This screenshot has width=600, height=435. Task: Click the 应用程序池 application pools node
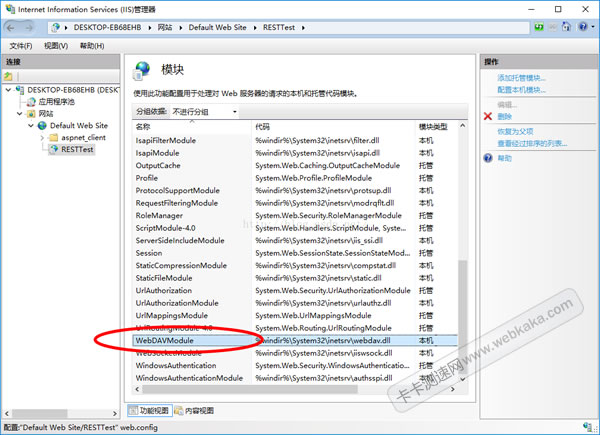(58, 101)
